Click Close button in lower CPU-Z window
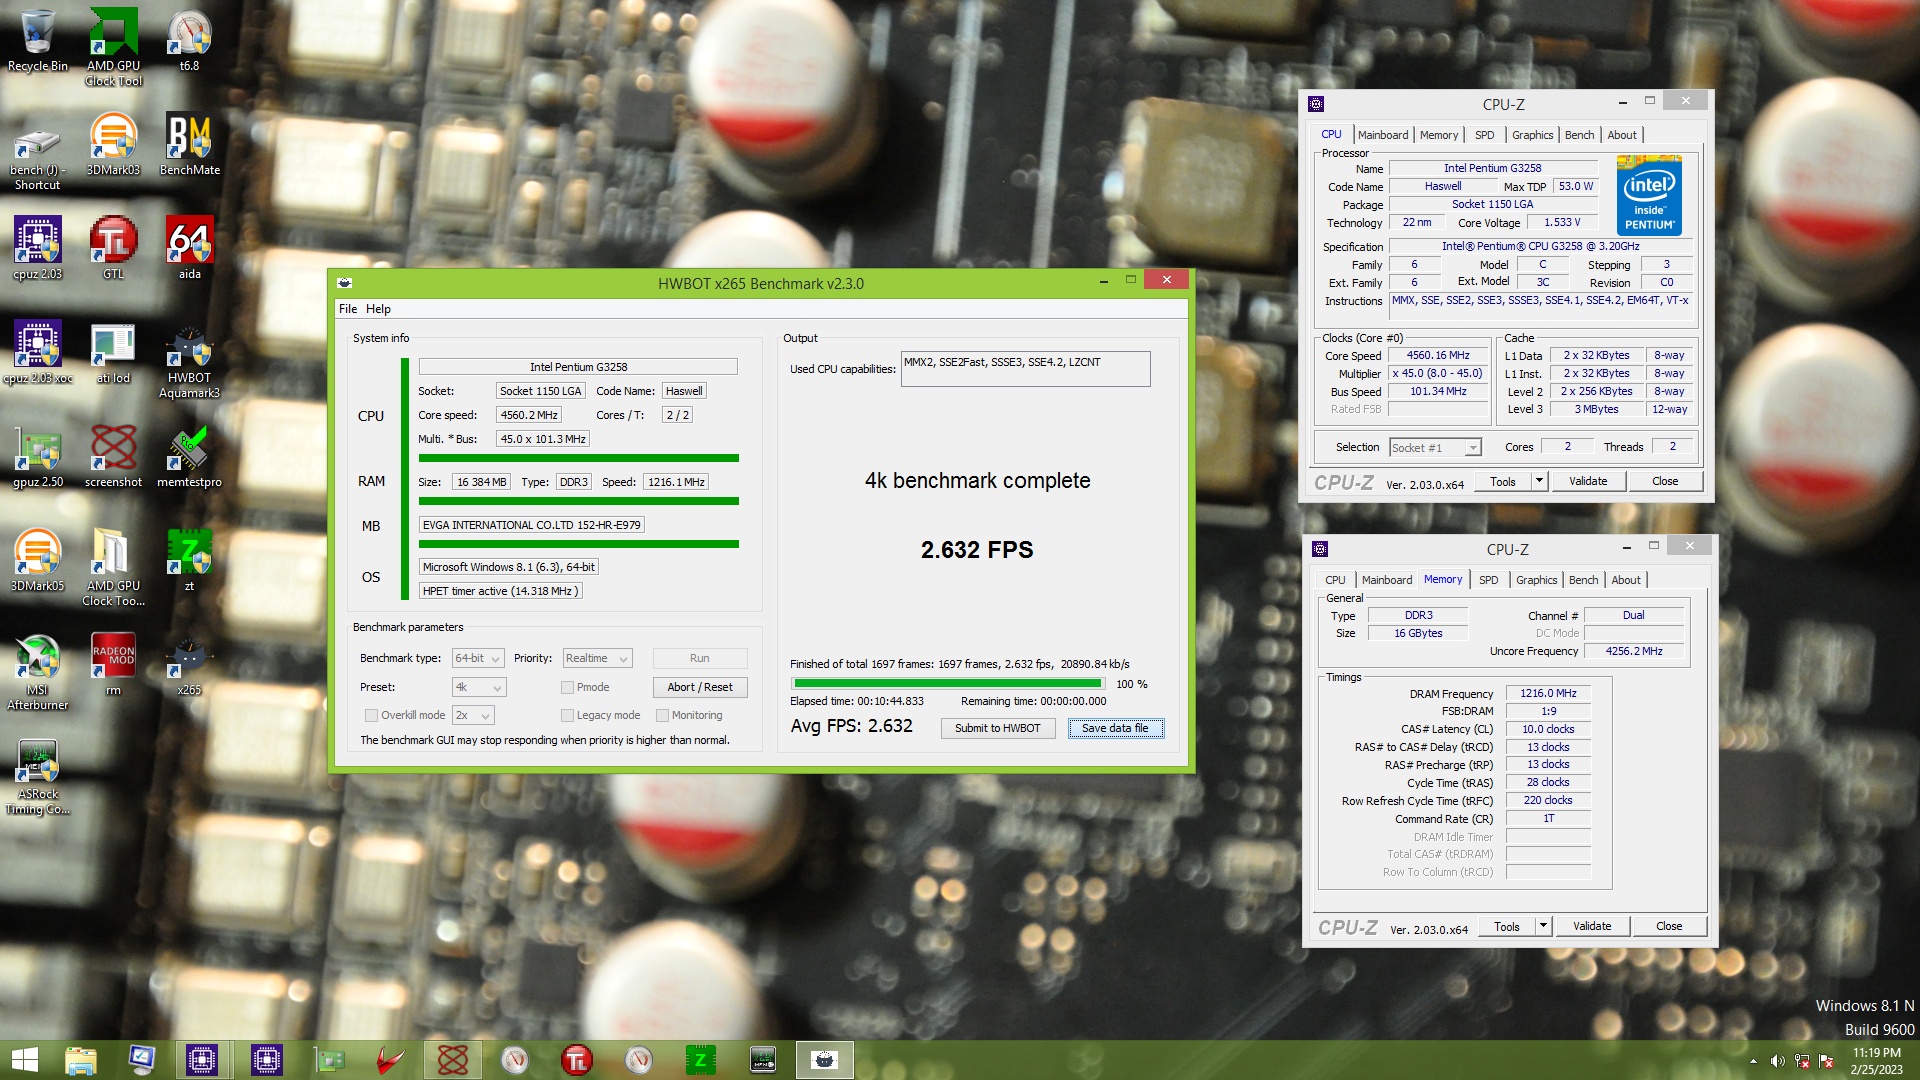The image size is (1920, 1080). pos(1669,926)
